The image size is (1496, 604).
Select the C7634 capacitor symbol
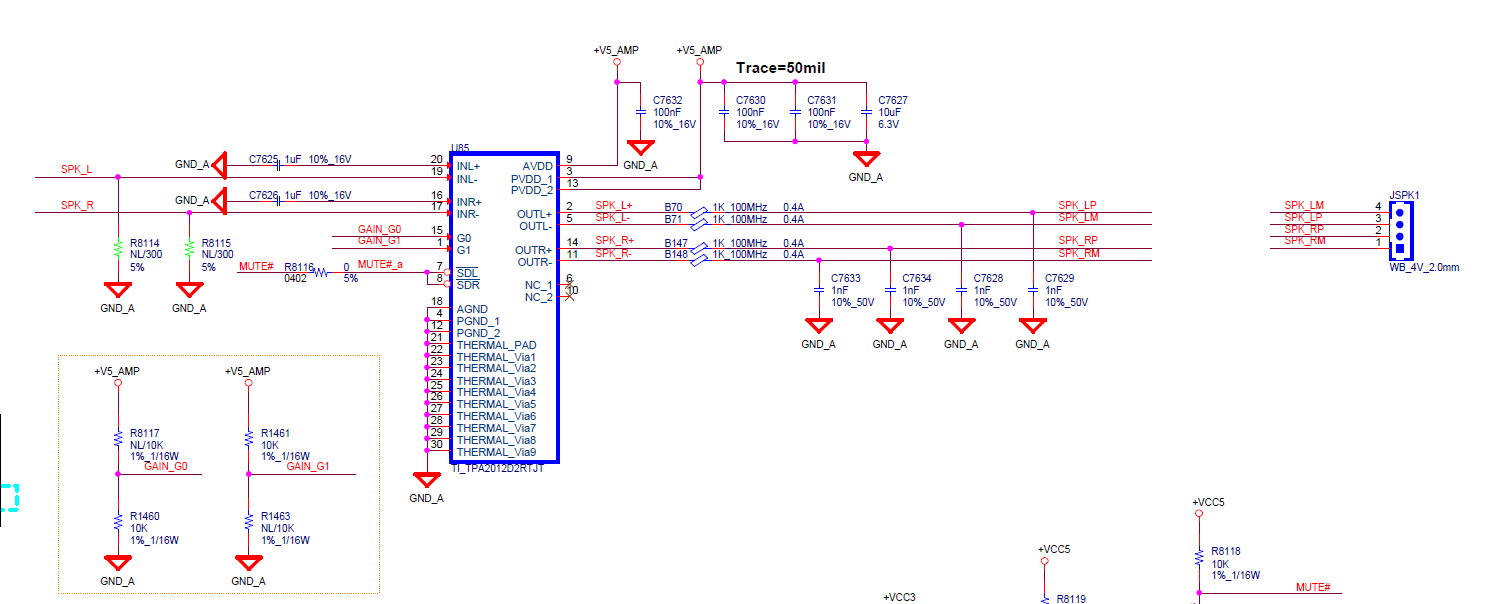click(x=889, y=290)
